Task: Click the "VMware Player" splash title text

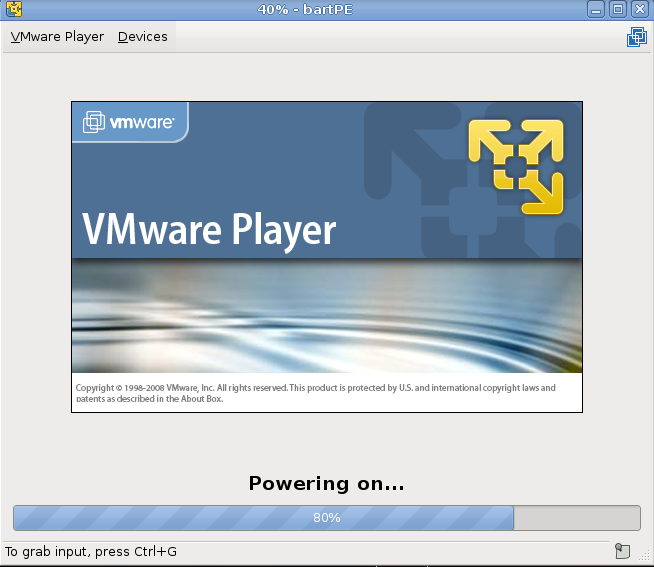Action: point(209,229)
